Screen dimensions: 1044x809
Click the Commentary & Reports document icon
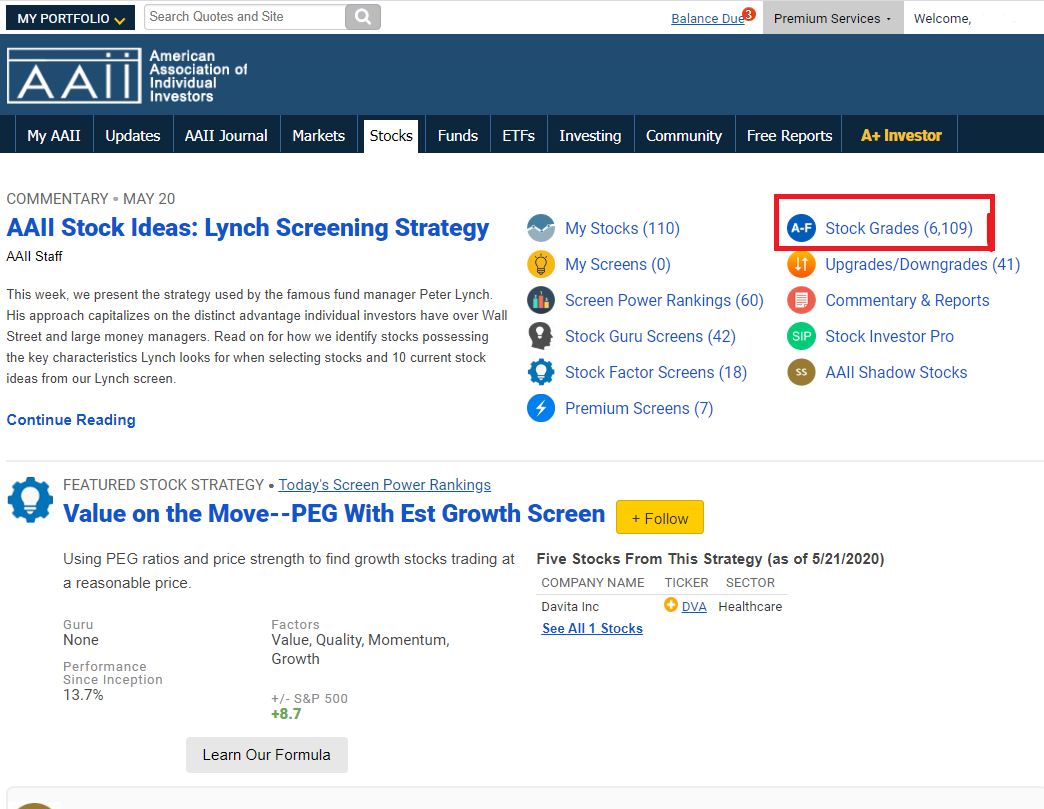tap(801, 300)
